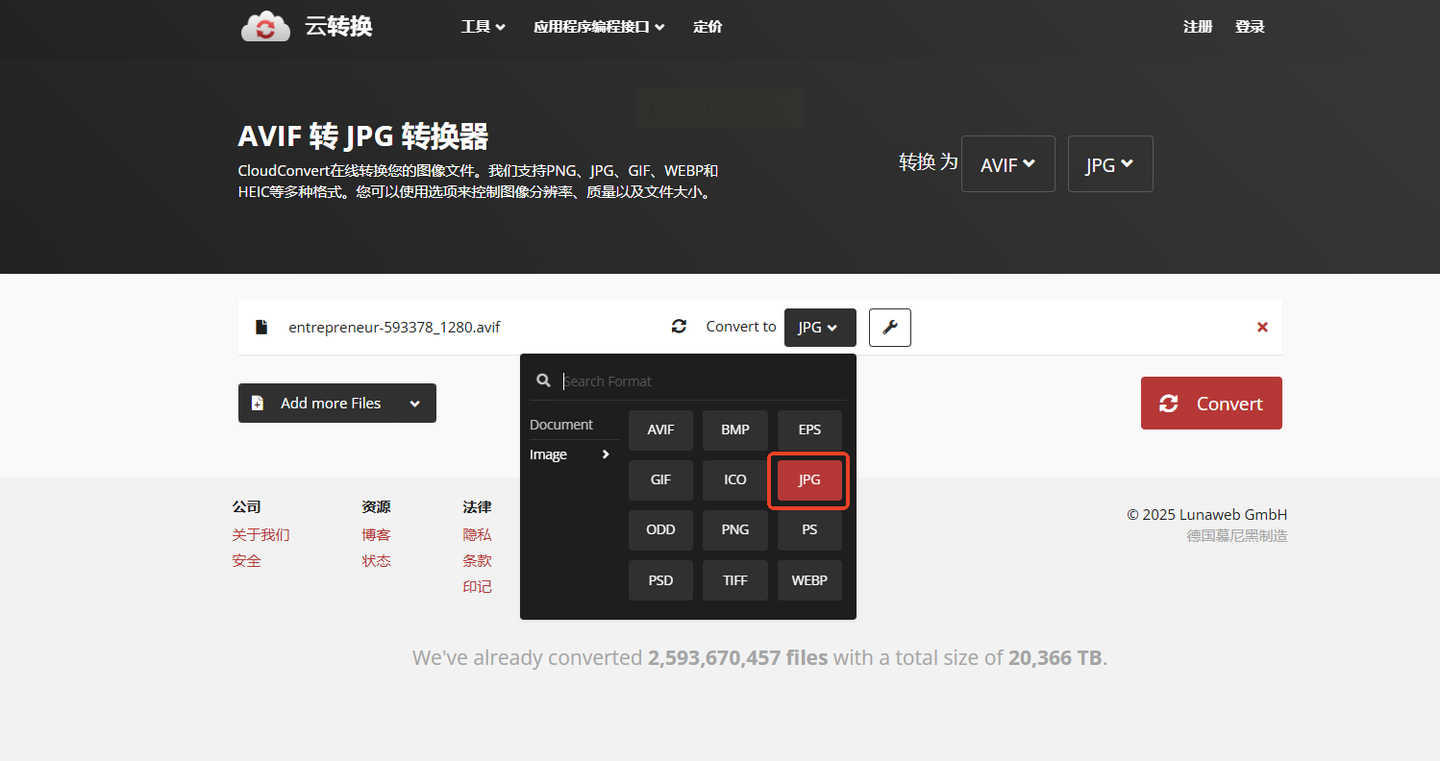Click the Add more Files button label
This screenshot has height=761, width=1440.
(331, 403)
